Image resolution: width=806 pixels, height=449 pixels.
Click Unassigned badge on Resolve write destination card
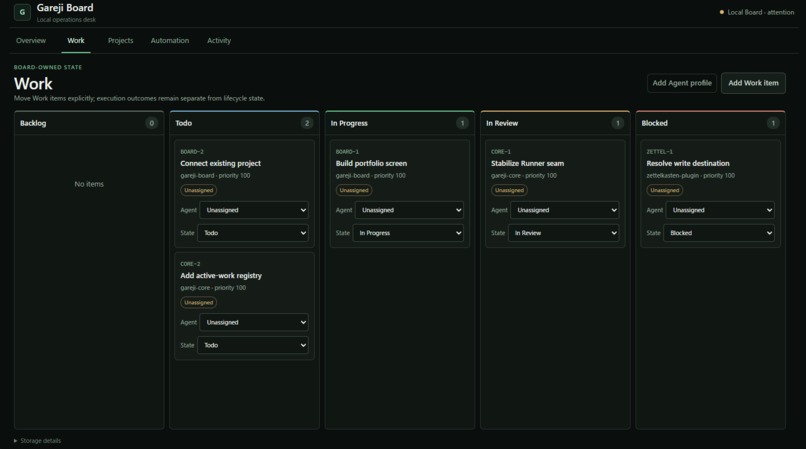coord(665,190)
